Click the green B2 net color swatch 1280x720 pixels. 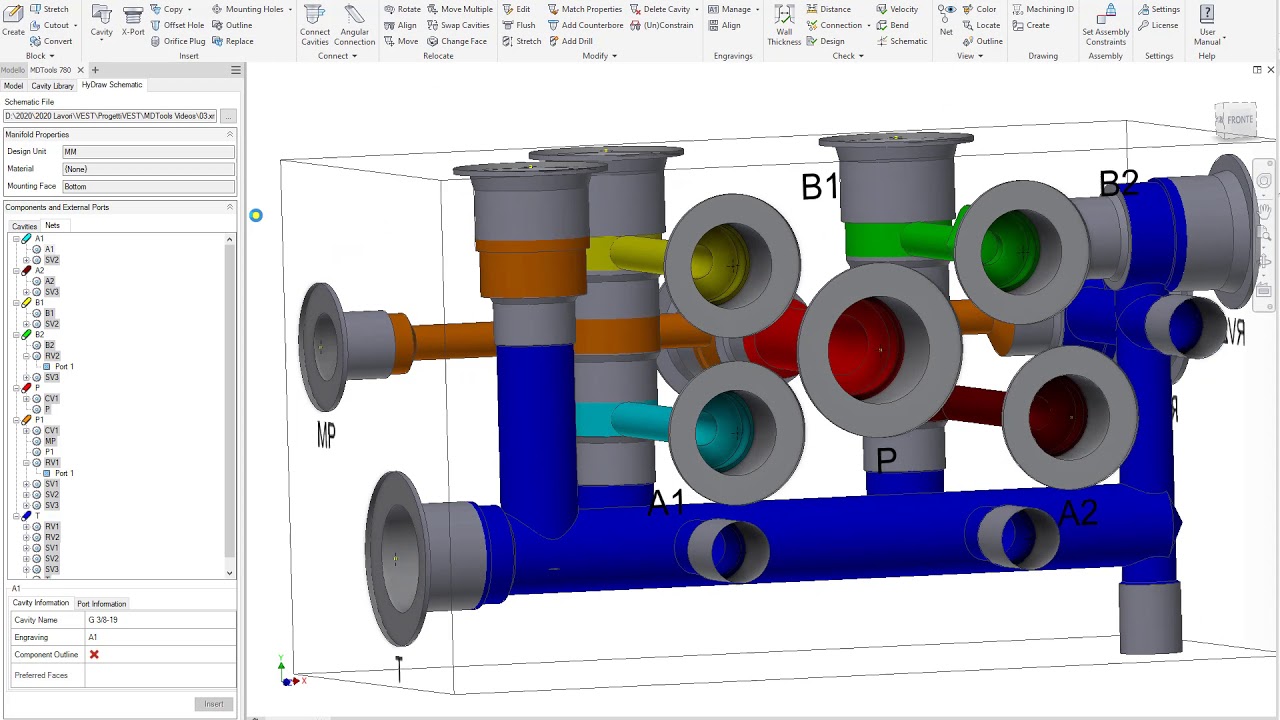tap(27, 335)
